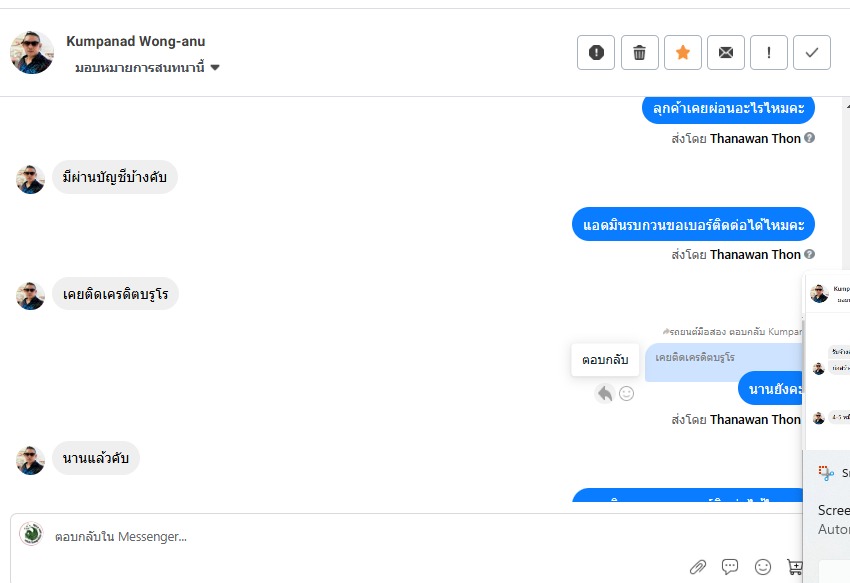Open emoji picker in reply box
The width and height of the screenshot is (850, 583).
(x=763, y=567)
